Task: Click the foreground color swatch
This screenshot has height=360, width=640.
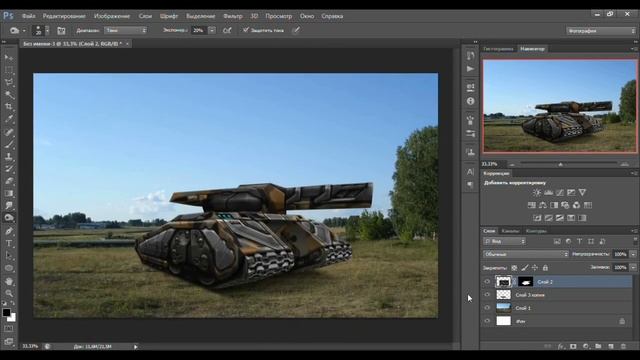Action: tap(6, 313)
